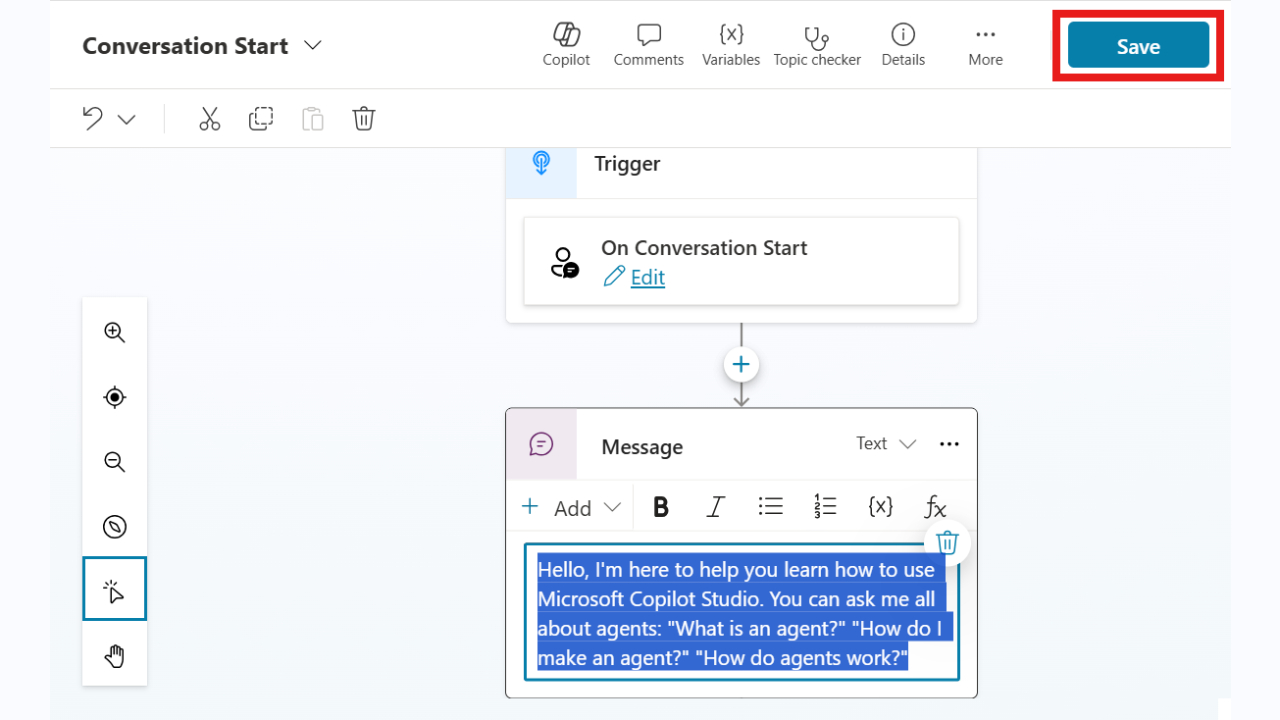Expand the Conversation Start topic dropdown
1280x720 pixels.
313,45
